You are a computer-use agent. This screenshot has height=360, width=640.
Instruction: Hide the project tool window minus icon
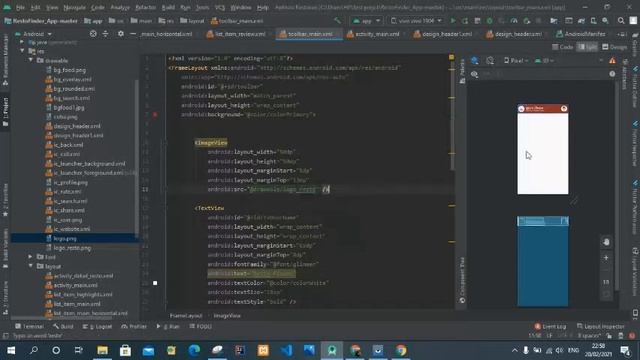point(133,34)
